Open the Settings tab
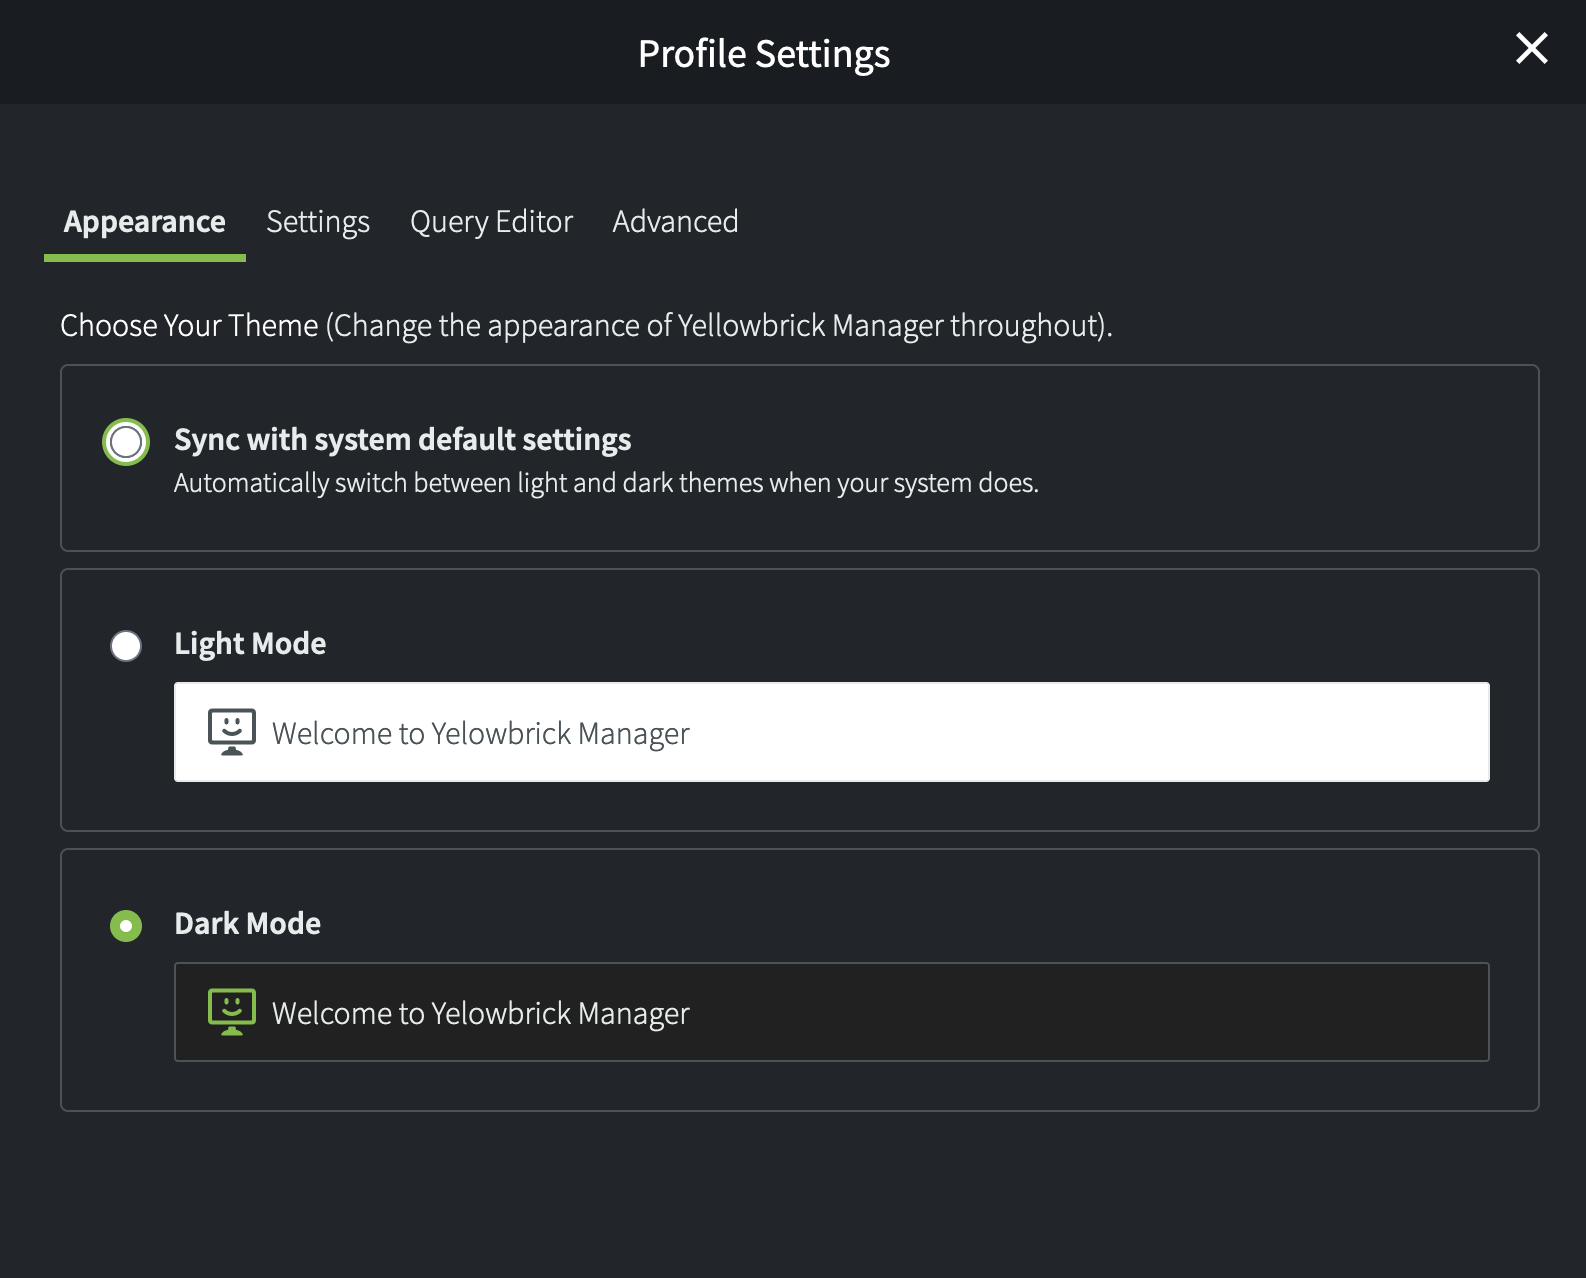Image resolution: width=1586 pixels, height=1278 pixels. 318,221
